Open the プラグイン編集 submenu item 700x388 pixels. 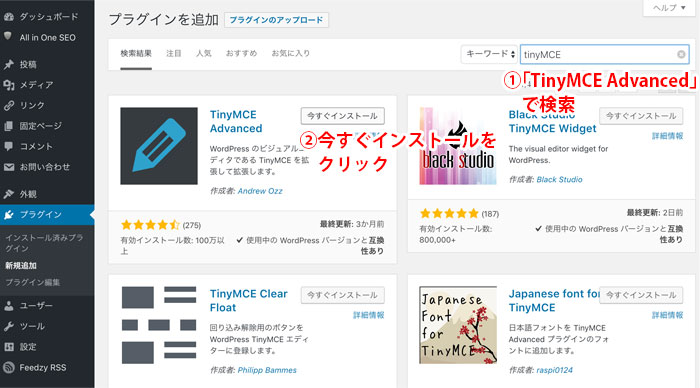32,283
